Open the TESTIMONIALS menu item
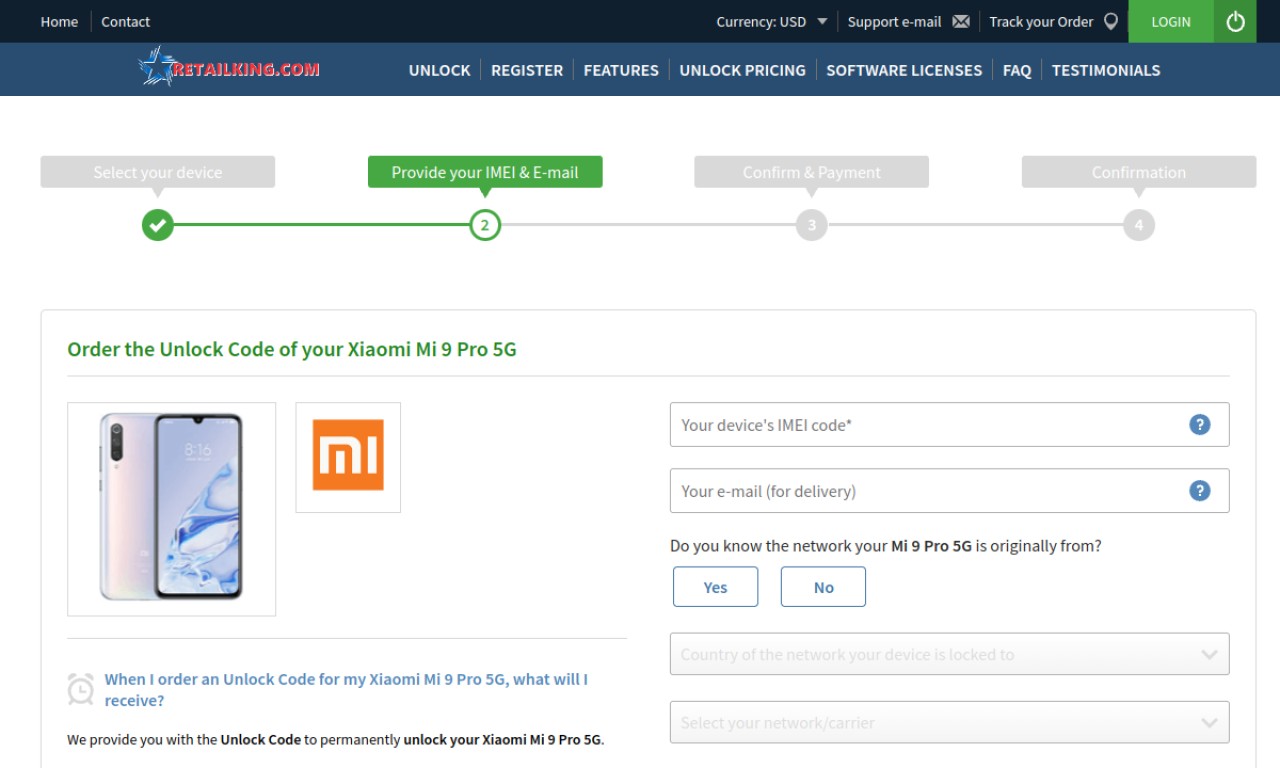The height and width of the screenshot is (768, 1280). click(x=1106, y=70)
